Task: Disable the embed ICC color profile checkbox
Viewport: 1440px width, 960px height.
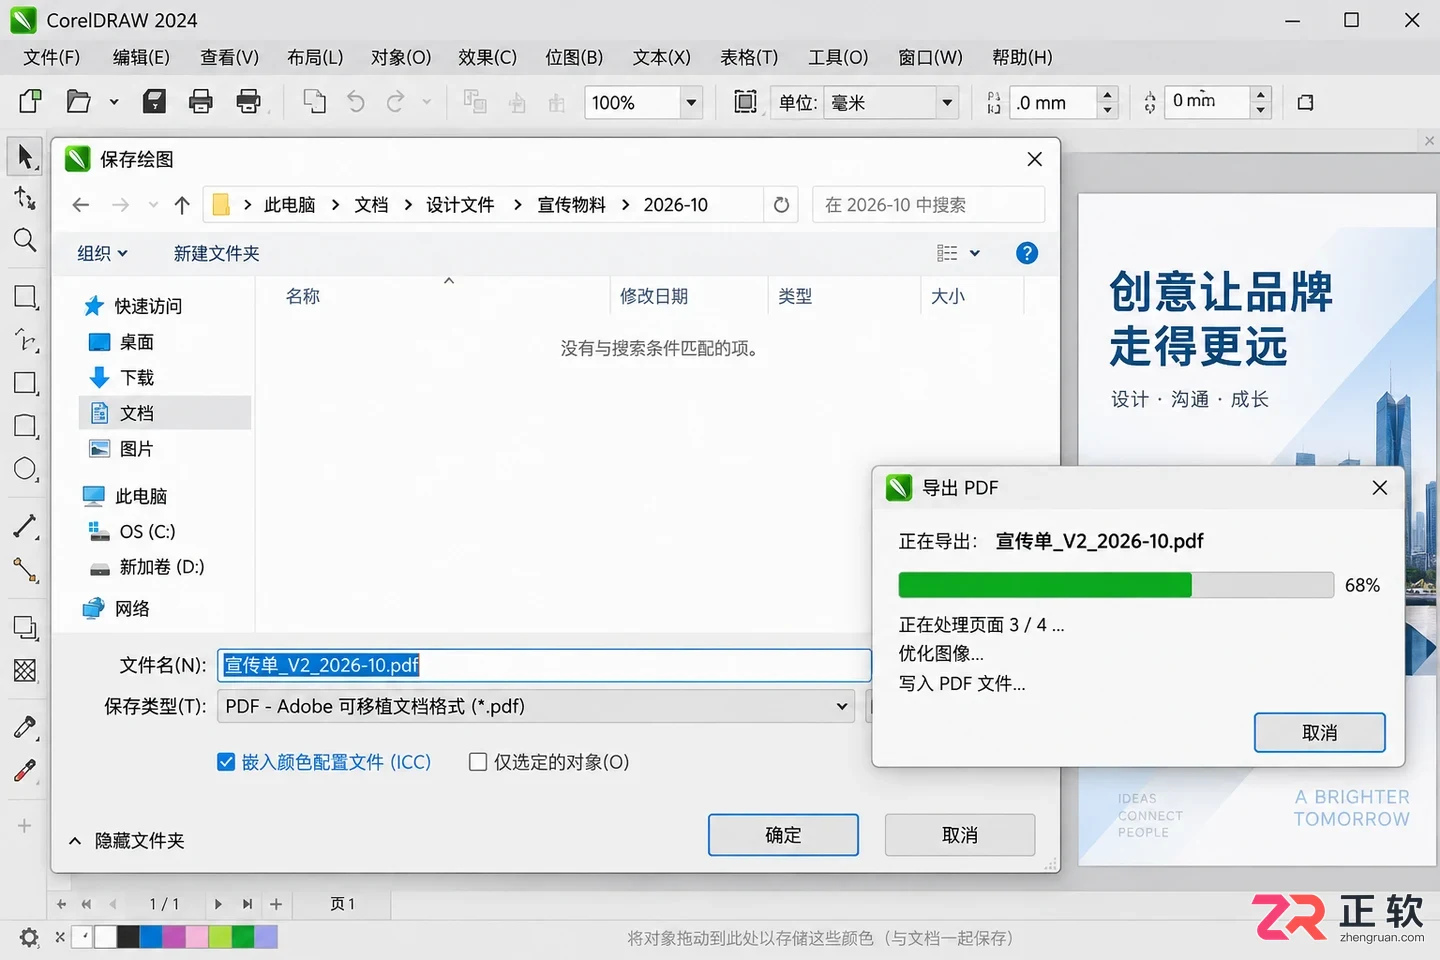Action: tap(226, 762)
